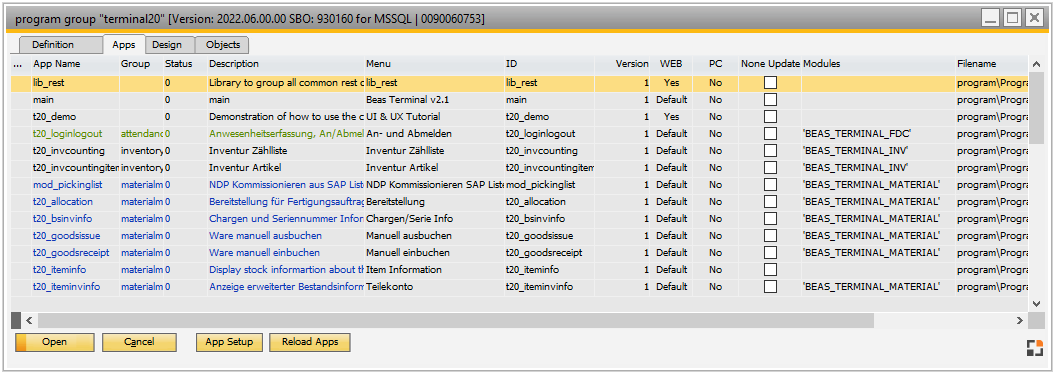
Task: Click the scroll-down arrow of vertical scrollbar
Action: 1037,303
